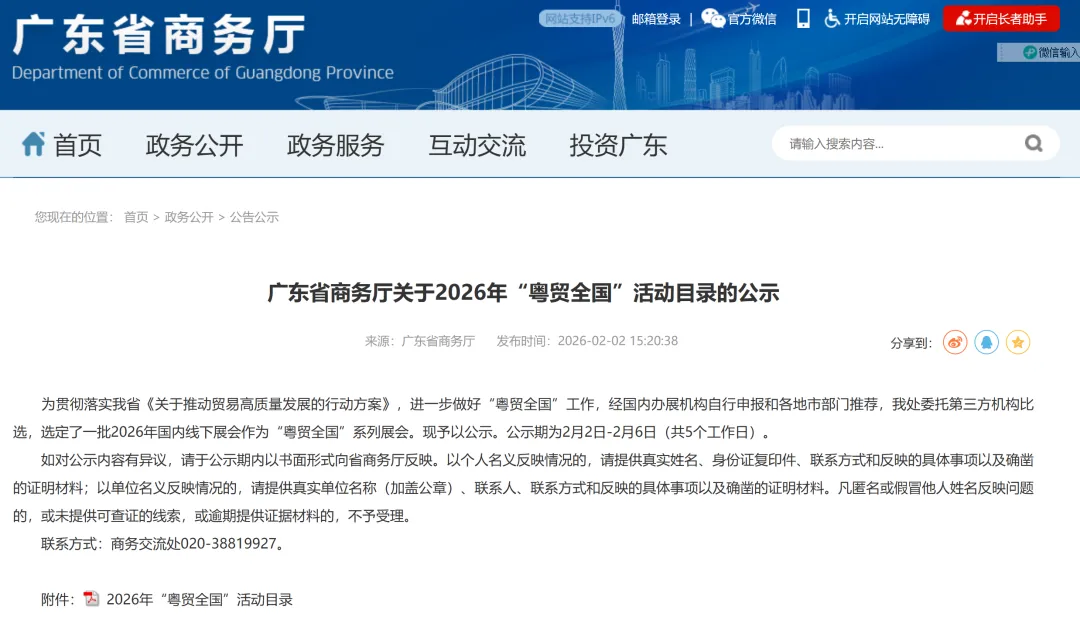Screen dimensions: 1080x617
Task: Open the 互动交流 navigation menu
Action: [x=477, y=145]
